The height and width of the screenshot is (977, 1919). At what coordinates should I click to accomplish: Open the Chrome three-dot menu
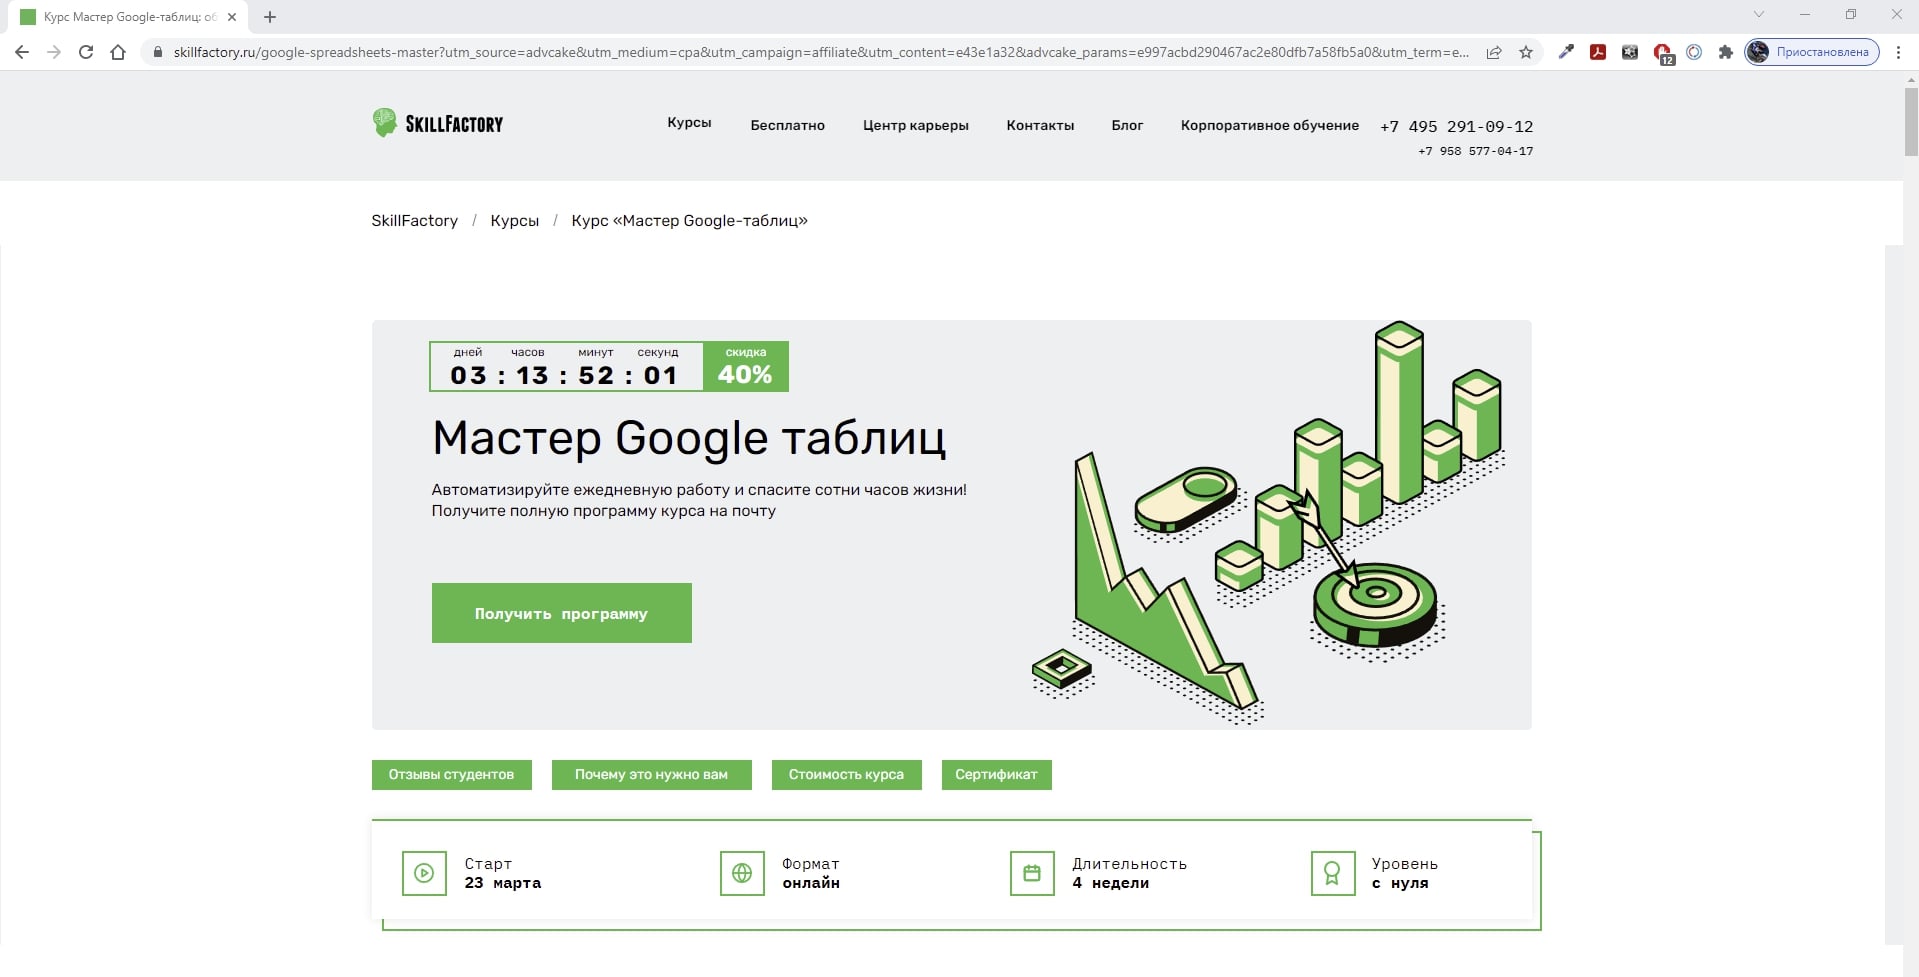(x=1898, y=52)
